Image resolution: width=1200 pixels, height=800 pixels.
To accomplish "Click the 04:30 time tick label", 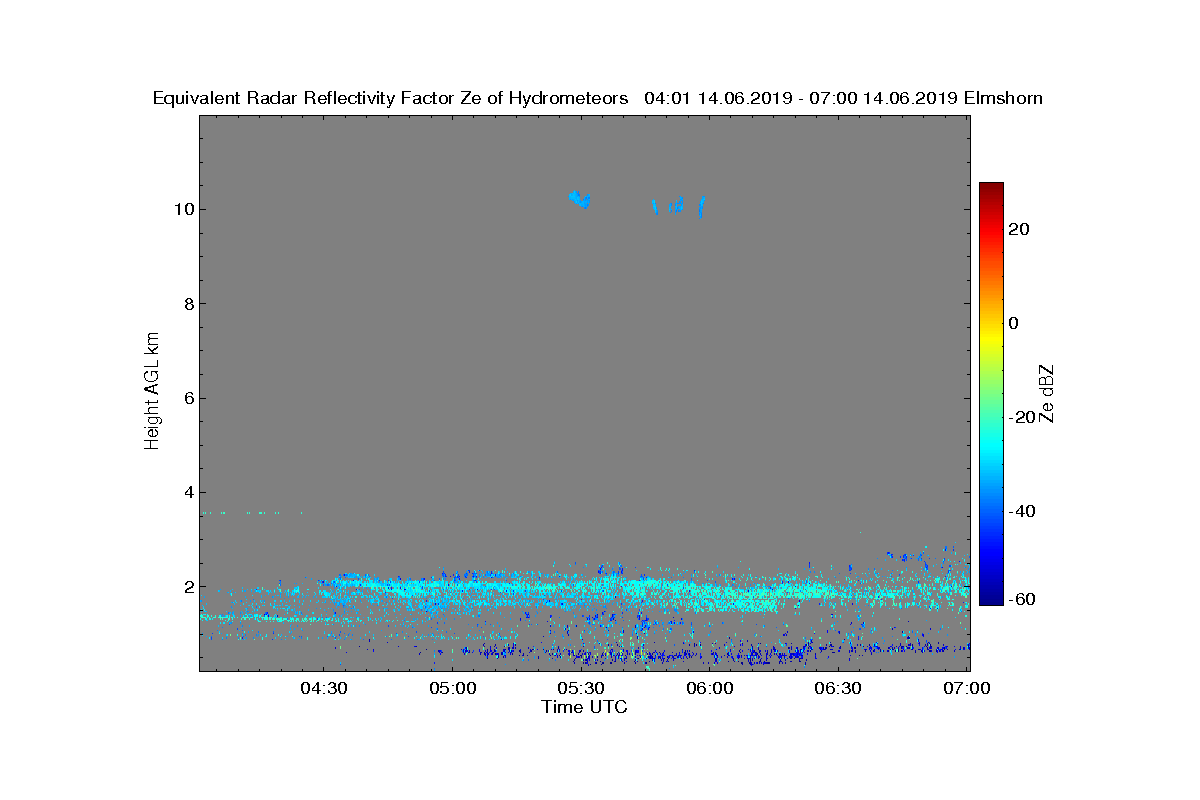I will [x=323, y=689].
